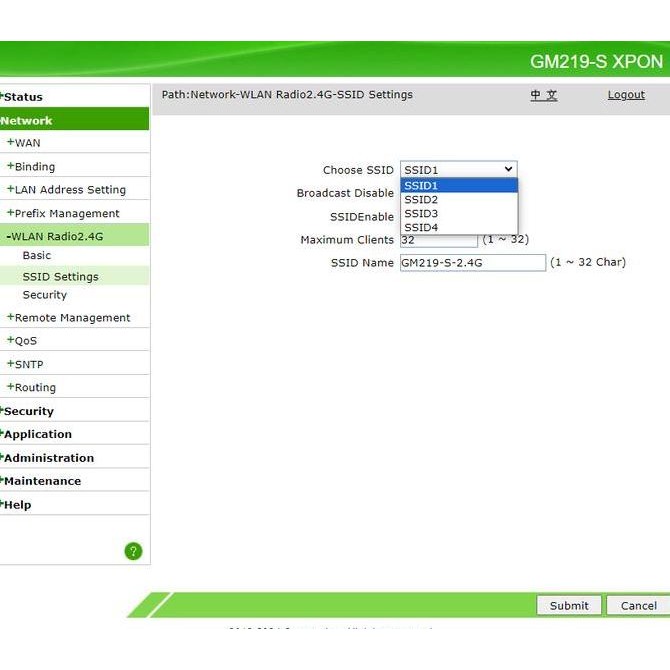Click the SSID Name input field
670x670 pixels.
(472, 263)
